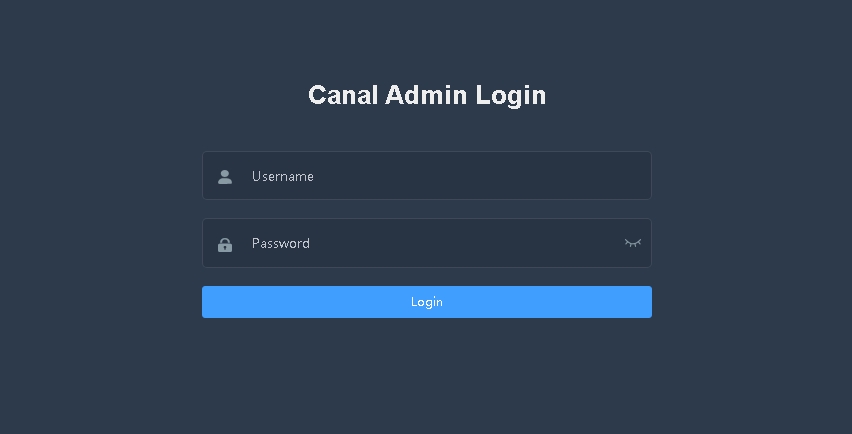This screenshot has height=434, width=852.
Task: Click the Password placeholder text
Action: click(281, 243)
